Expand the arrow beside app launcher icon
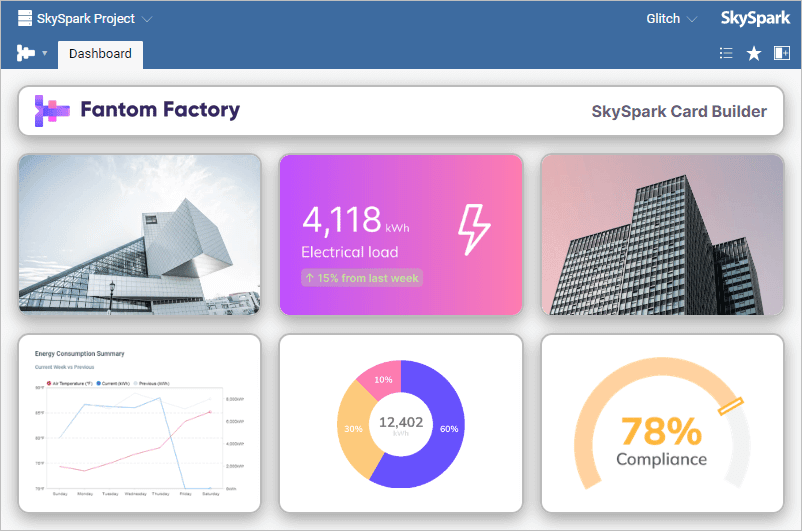Viewport: 802px width, 531px height. click(x=44, y=53)
